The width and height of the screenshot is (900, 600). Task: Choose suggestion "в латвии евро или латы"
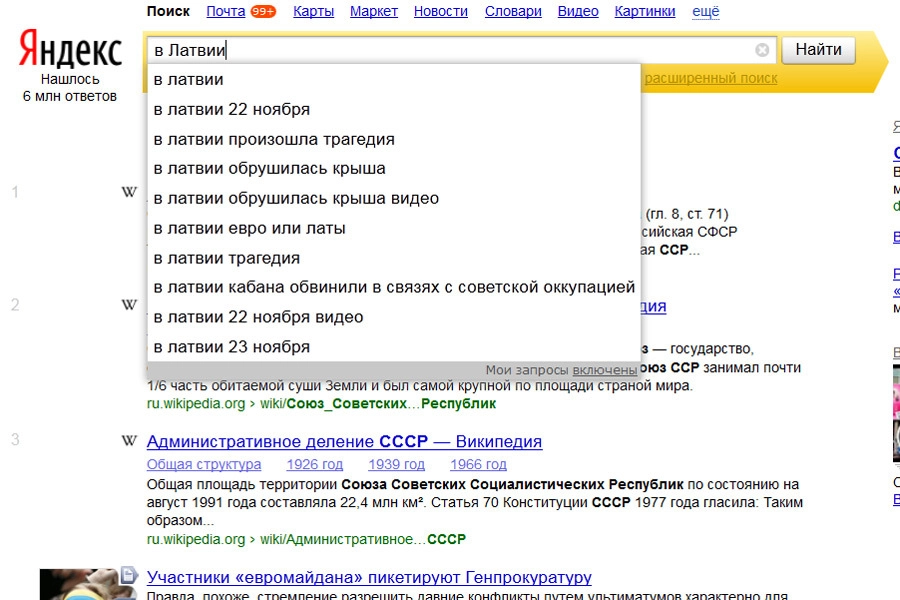249,228
